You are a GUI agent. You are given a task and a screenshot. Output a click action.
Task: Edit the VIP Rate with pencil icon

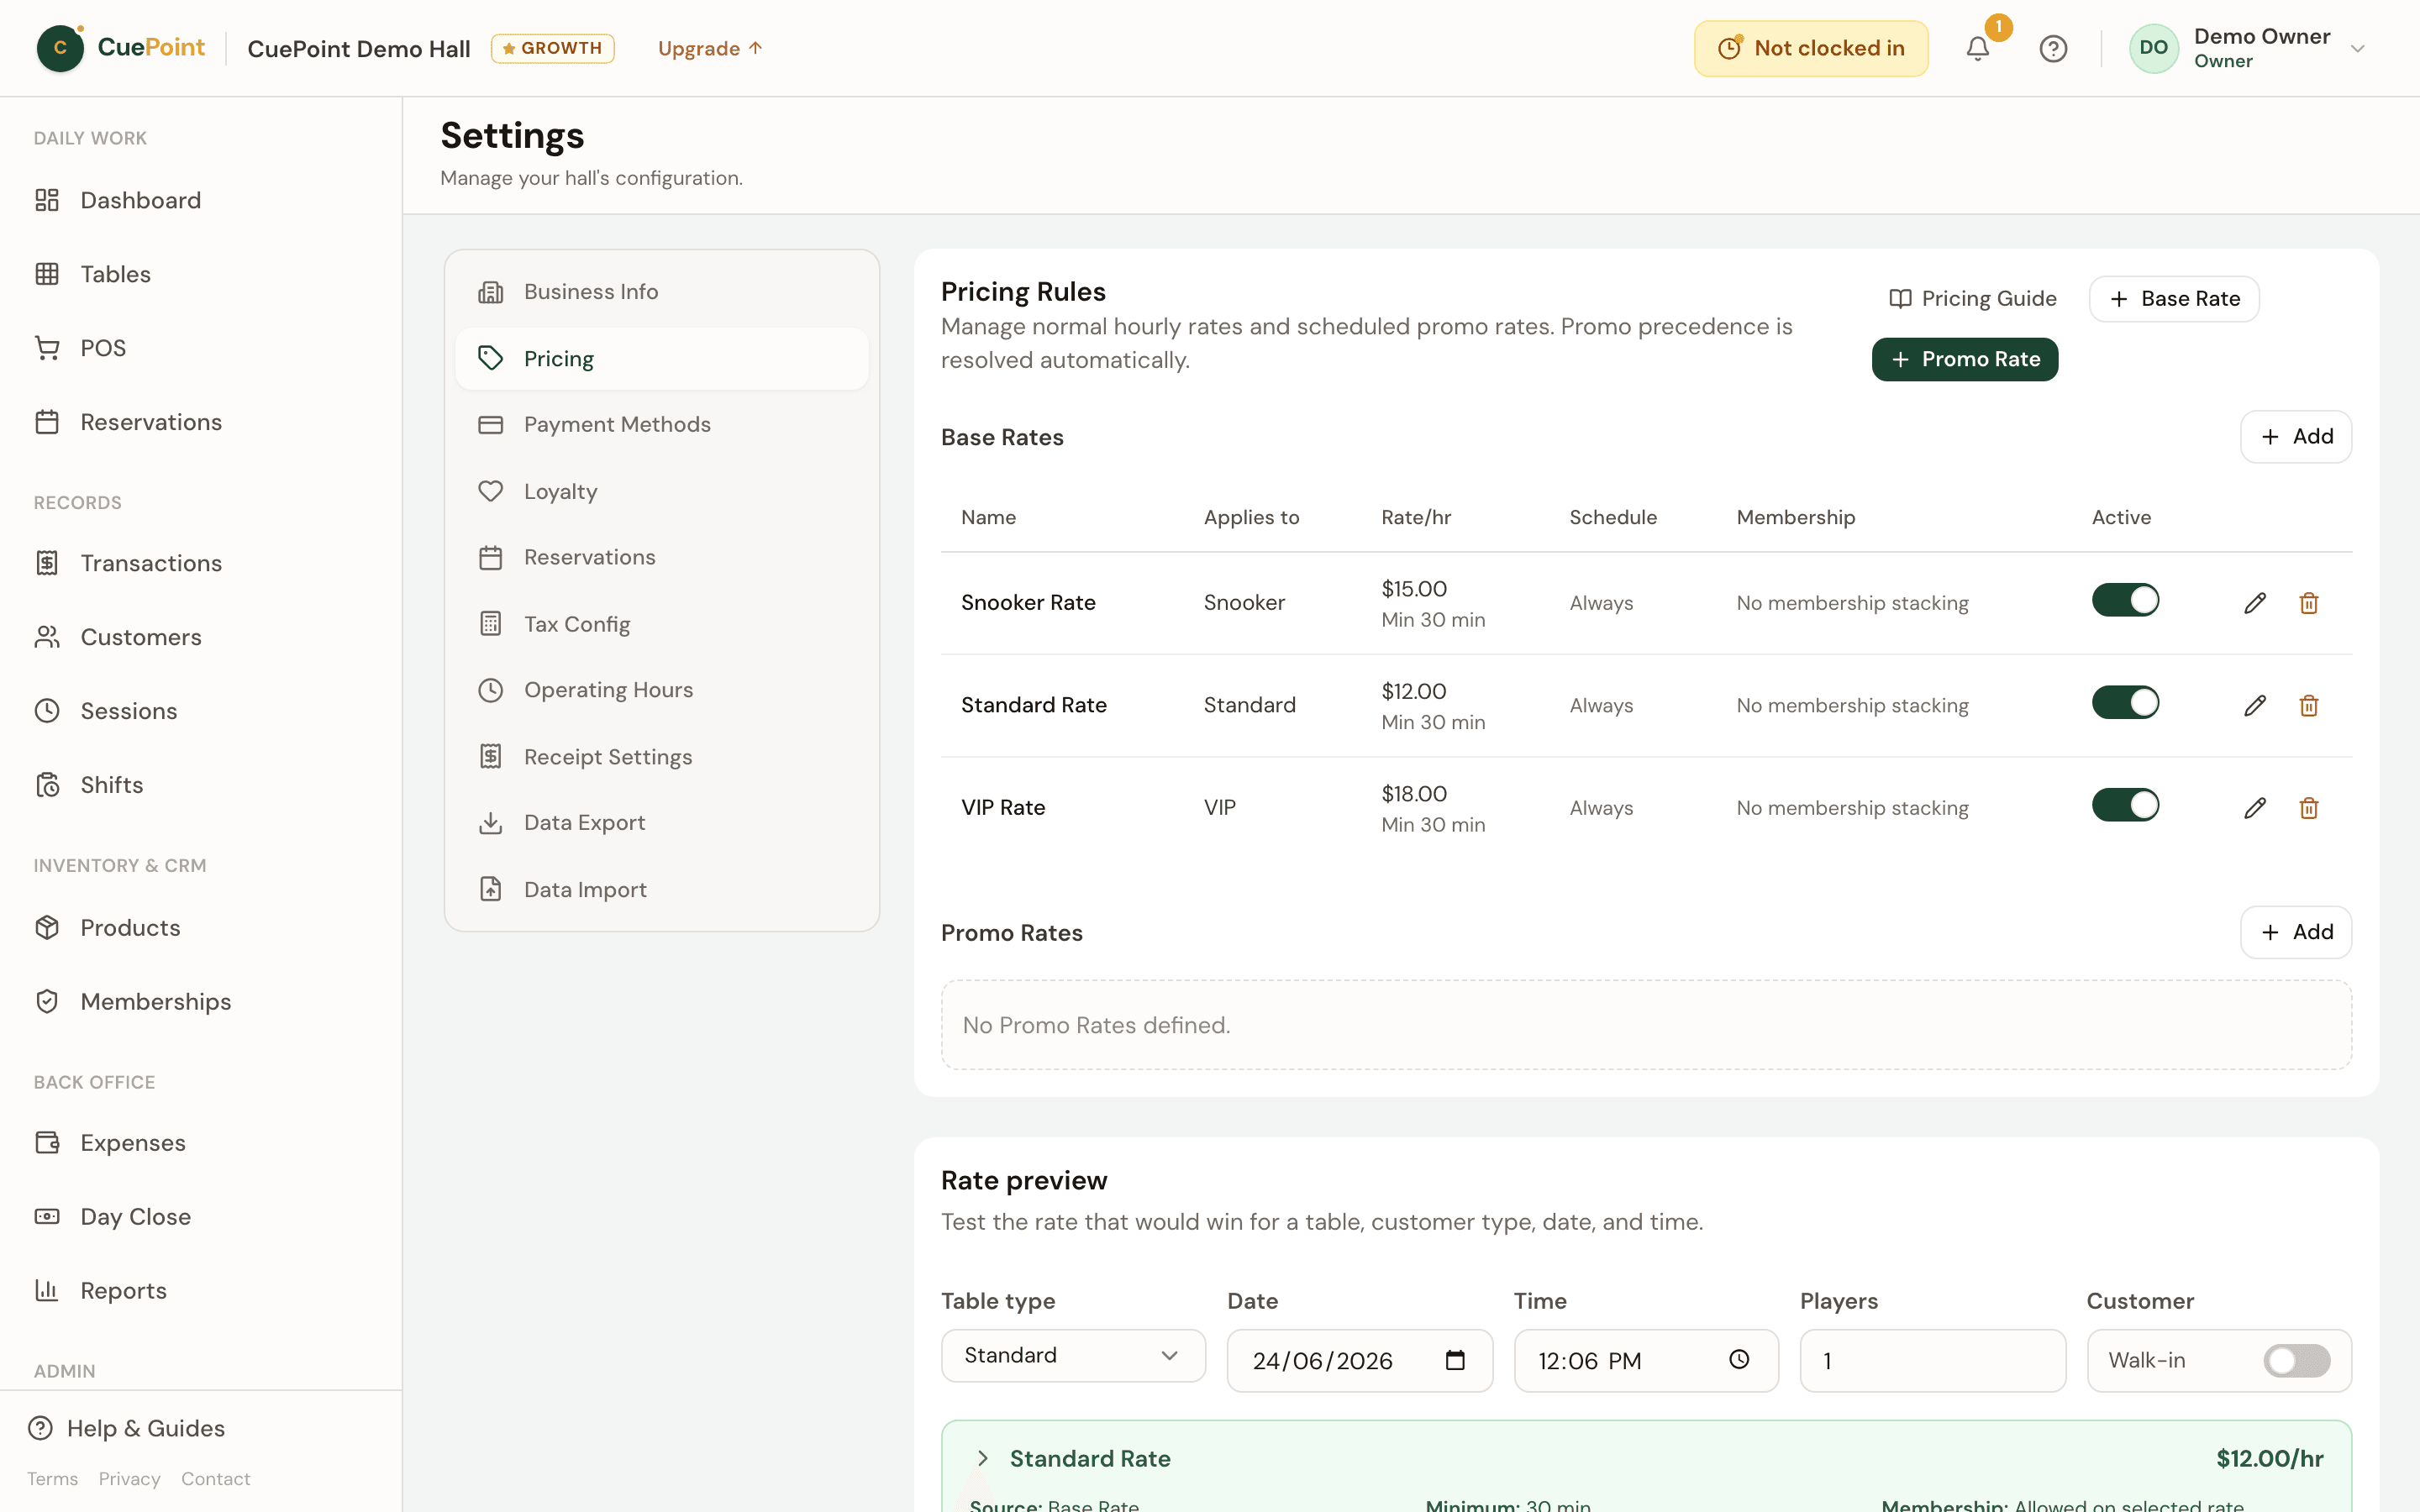coord(2255,808)
